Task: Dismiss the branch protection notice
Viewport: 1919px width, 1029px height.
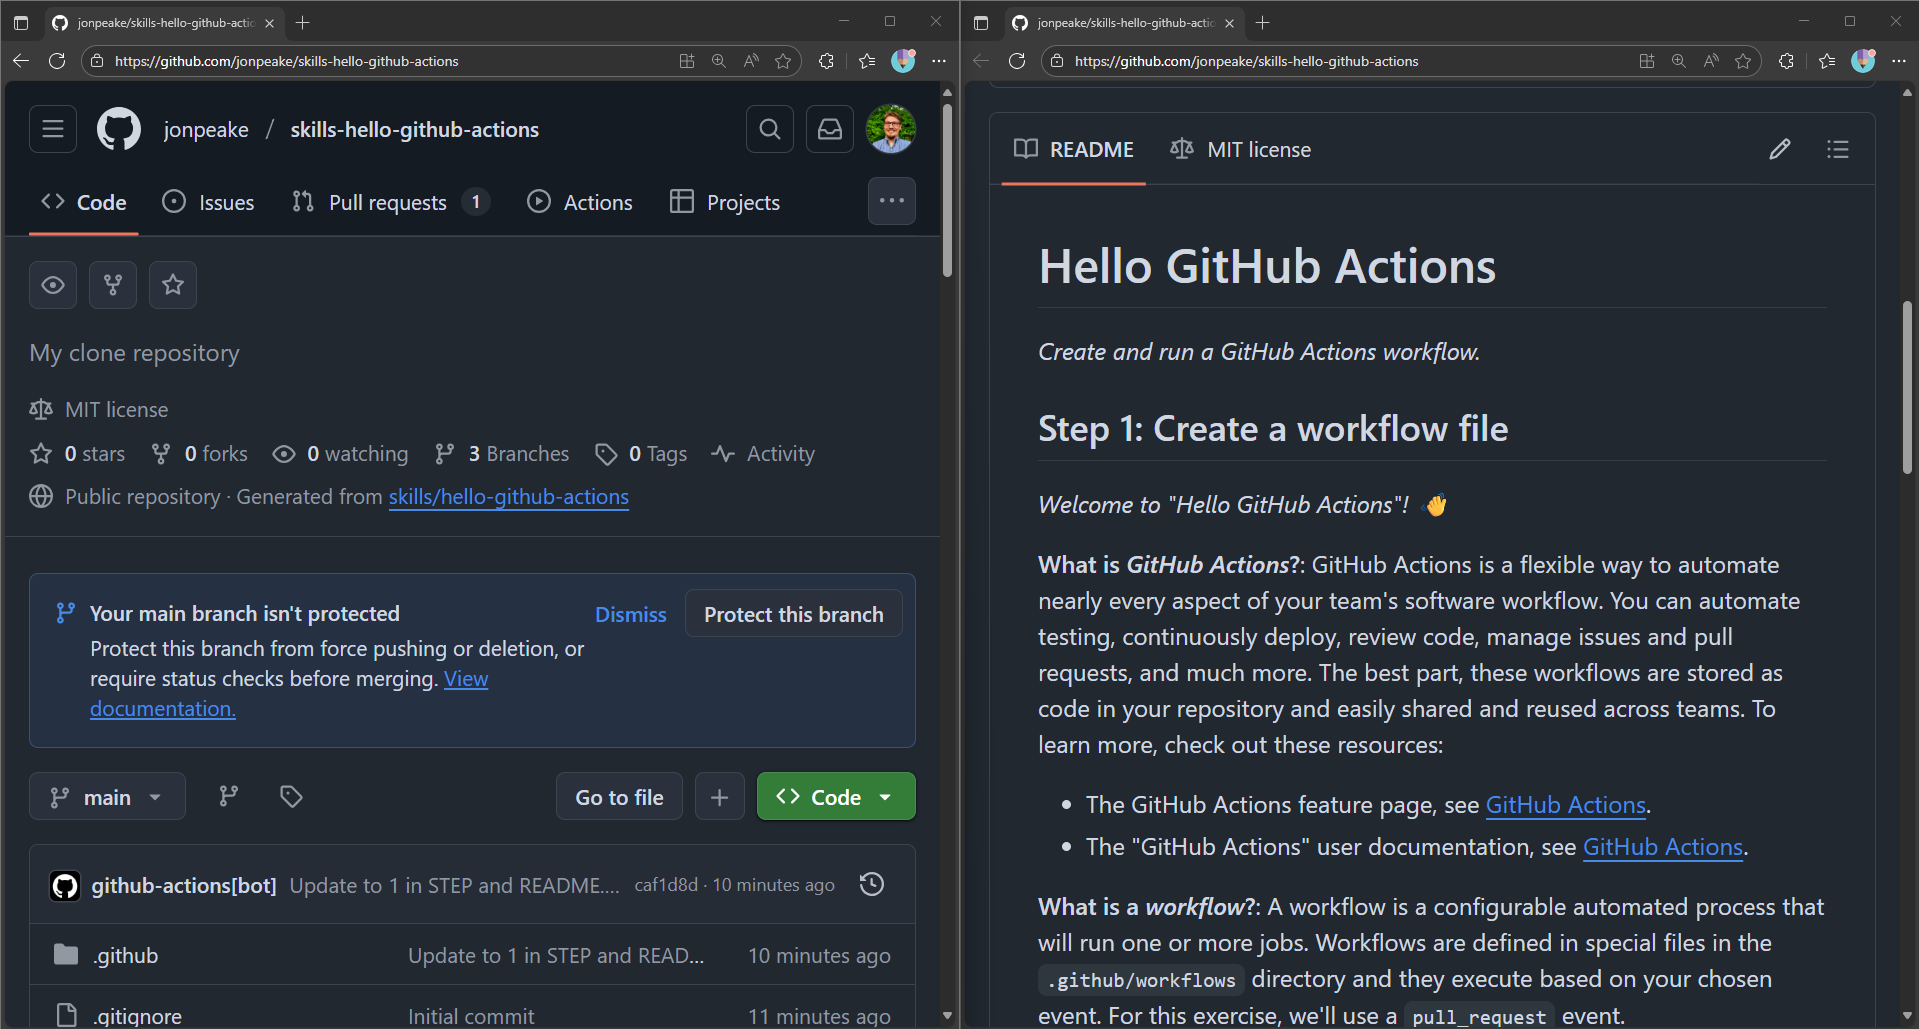Action: coord(630,615)
